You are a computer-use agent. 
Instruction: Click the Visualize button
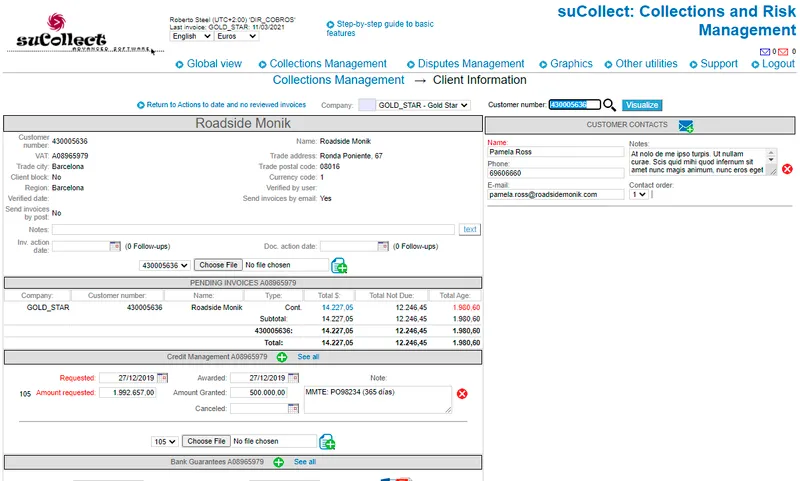pyautogui.click(x=642, y=105)
